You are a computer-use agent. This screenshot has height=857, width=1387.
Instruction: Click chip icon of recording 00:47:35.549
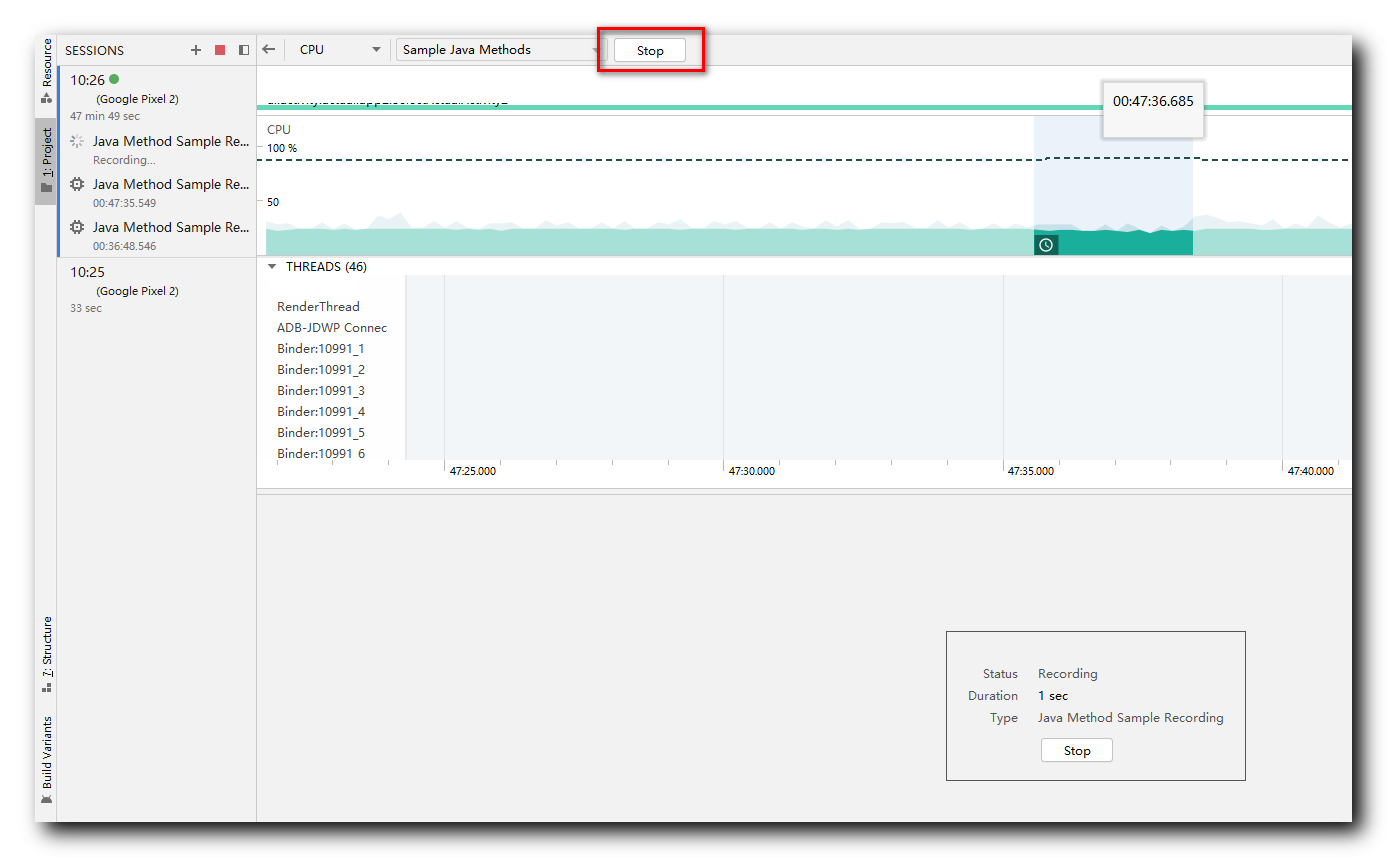77,185
